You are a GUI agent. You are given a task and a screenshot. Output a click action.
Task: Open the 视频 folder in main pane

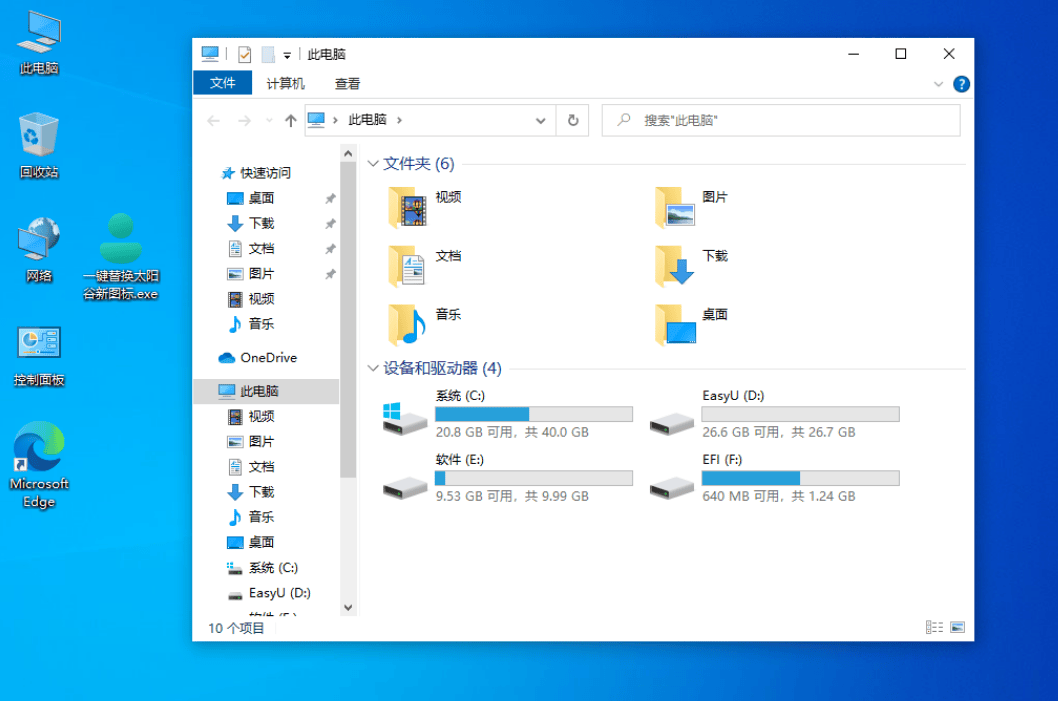point(408,207)
